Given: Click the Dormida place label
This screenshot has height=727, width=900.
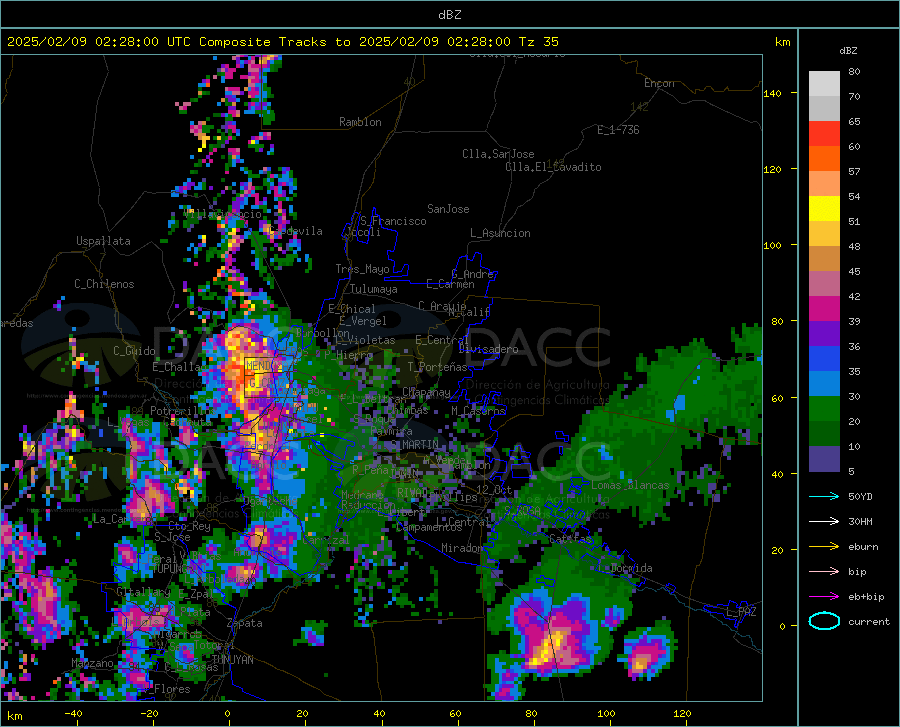Looking at the screenshot, I should pyautogui.click(x=631, y=568).
